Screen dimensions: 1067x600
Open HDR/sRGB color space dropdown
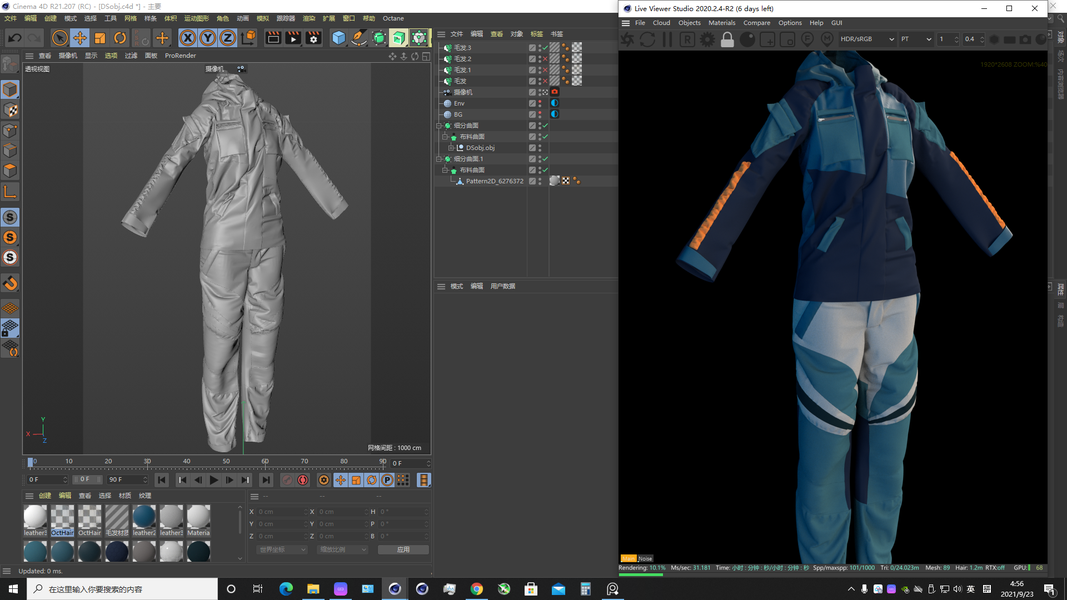pyautogui.click(x=867, y=39)
